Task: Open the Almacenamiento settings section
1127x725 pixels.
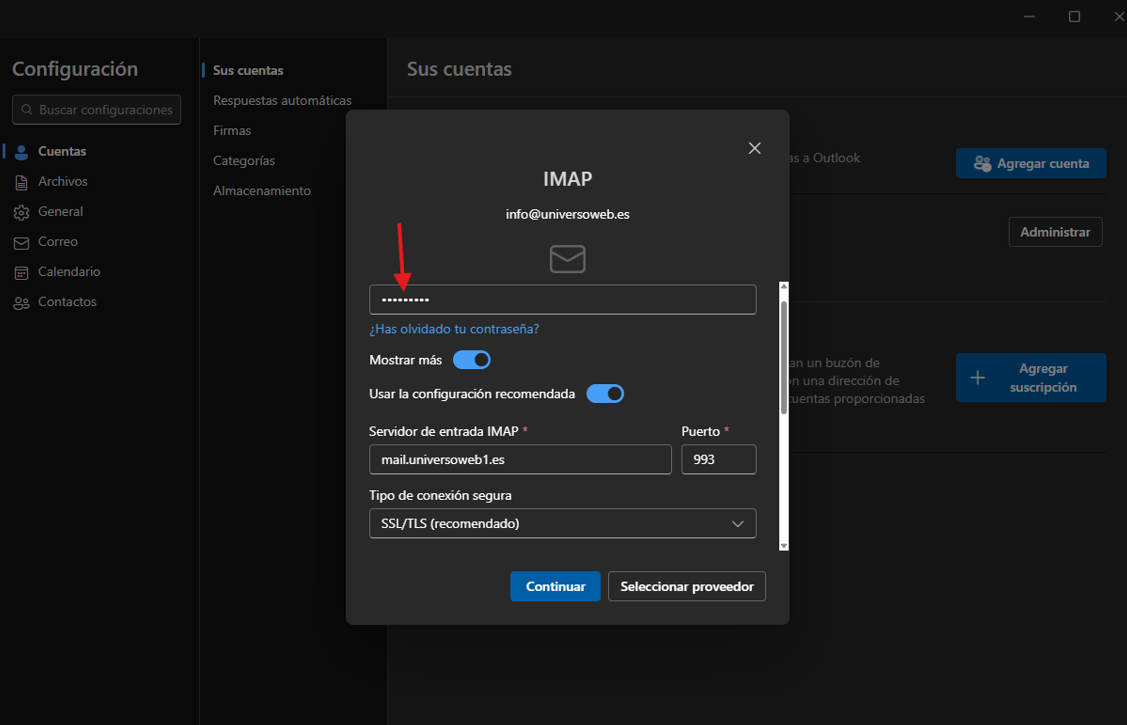Action: tap(262, 190)
